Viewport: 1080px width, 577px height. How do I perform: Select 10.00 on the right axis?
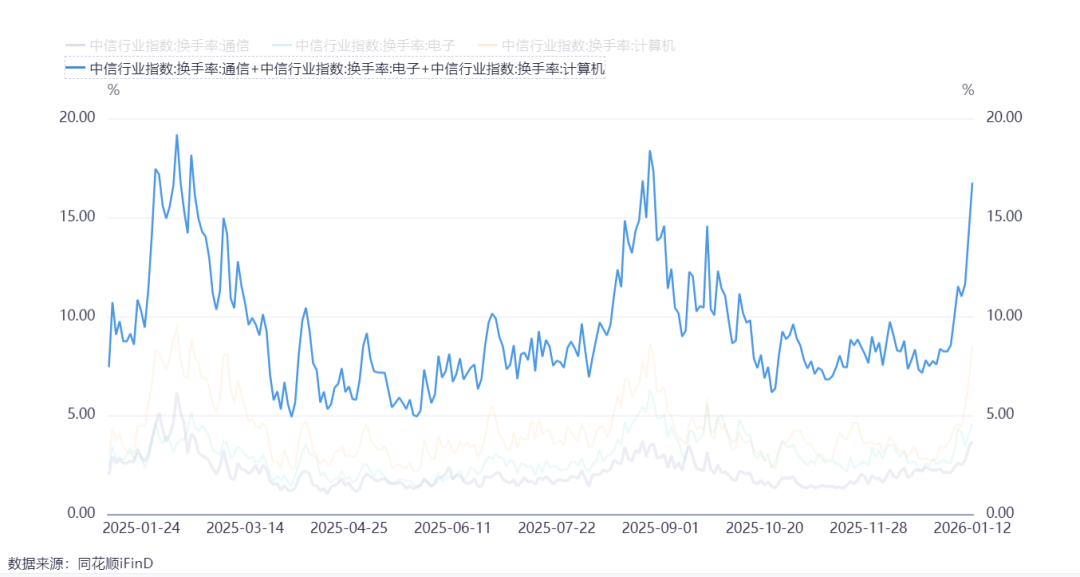pyautogui.click(x=1004, y=315)
